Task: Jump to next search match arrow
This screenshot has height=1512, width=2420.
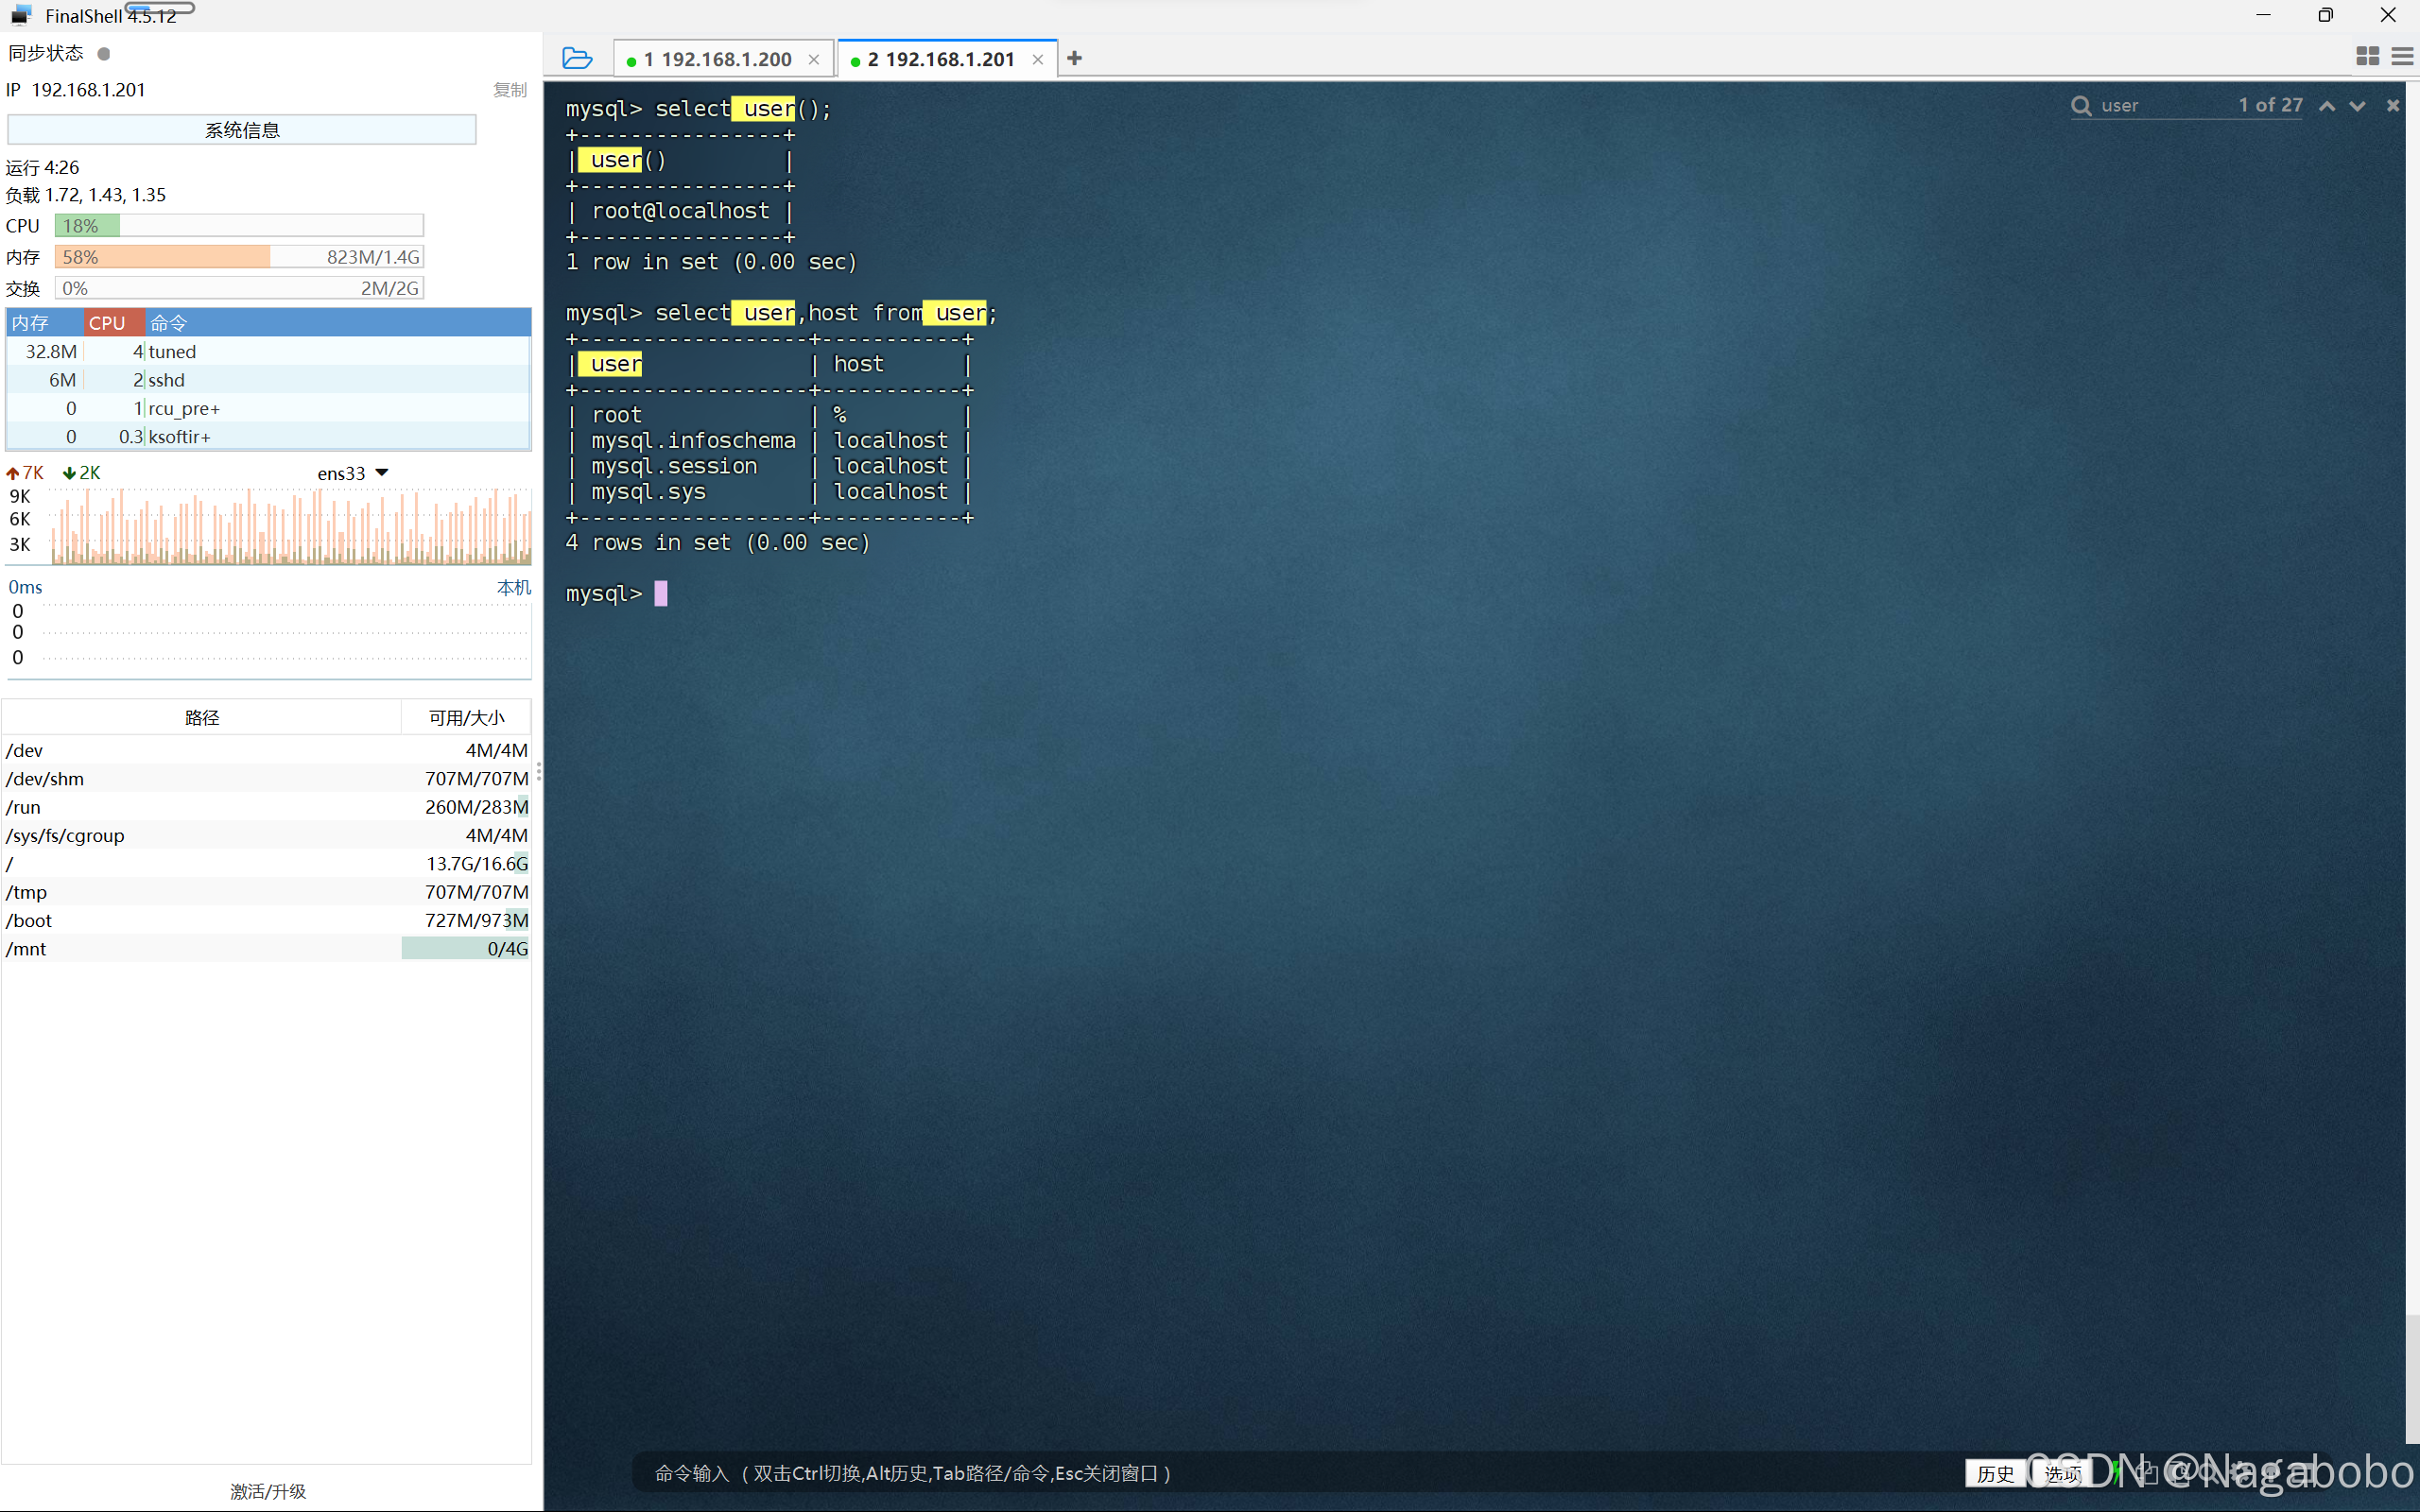Action: pos(2357,106)
